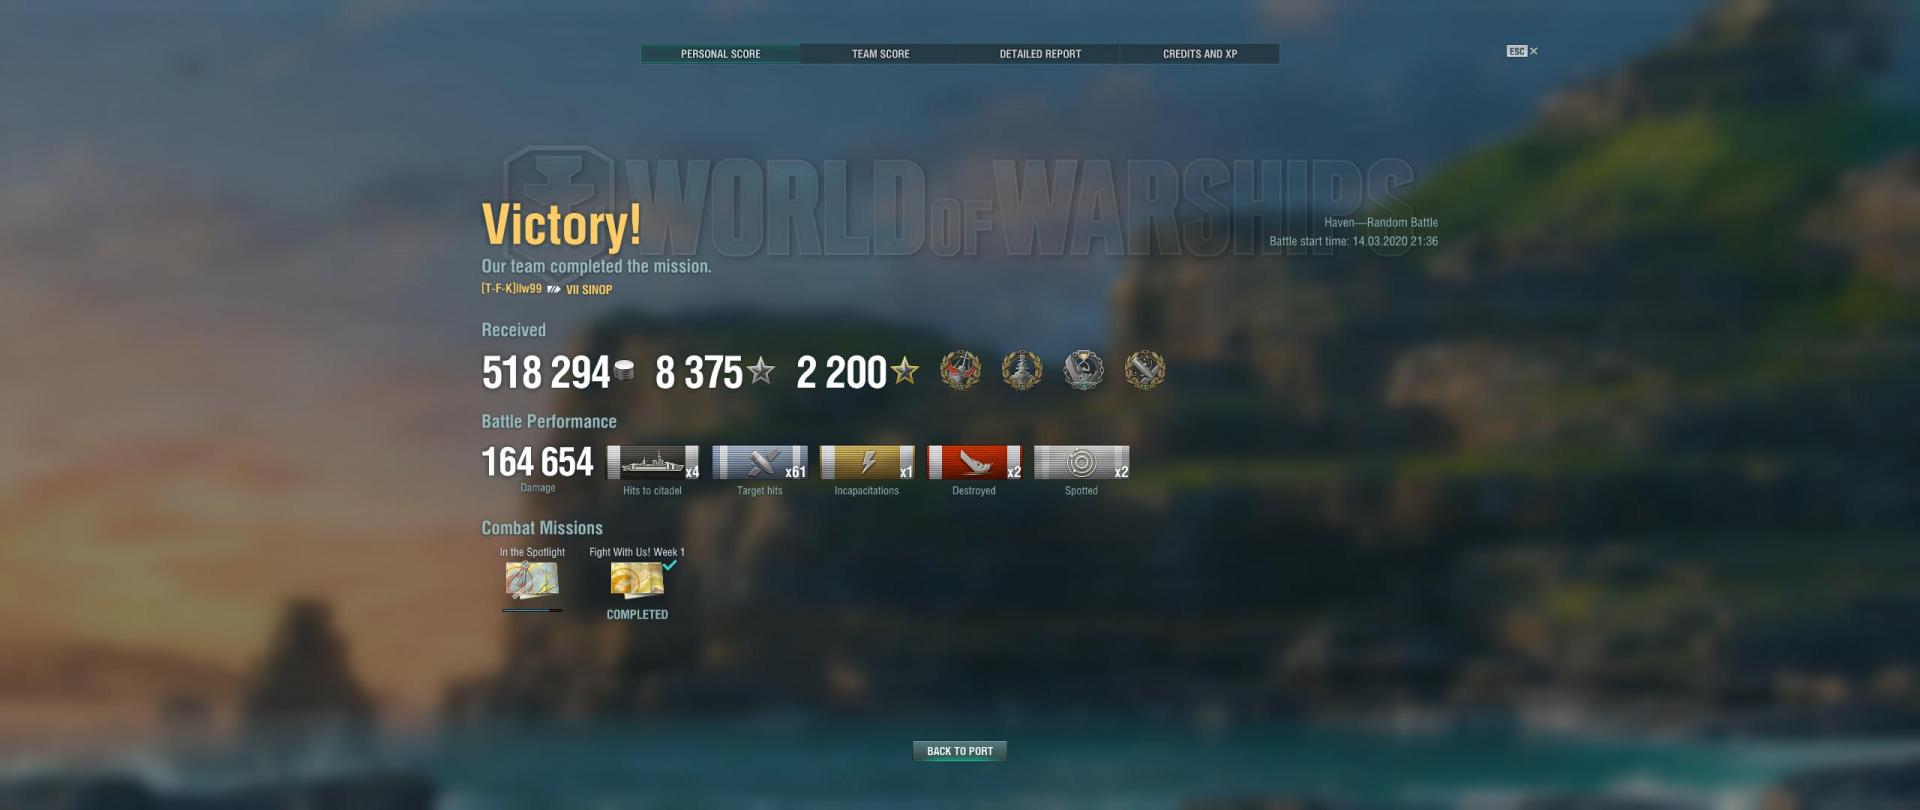Screen dimensions: 1920x810
Task: Open the In the Spotlight mission
Action: click(532, 580)
